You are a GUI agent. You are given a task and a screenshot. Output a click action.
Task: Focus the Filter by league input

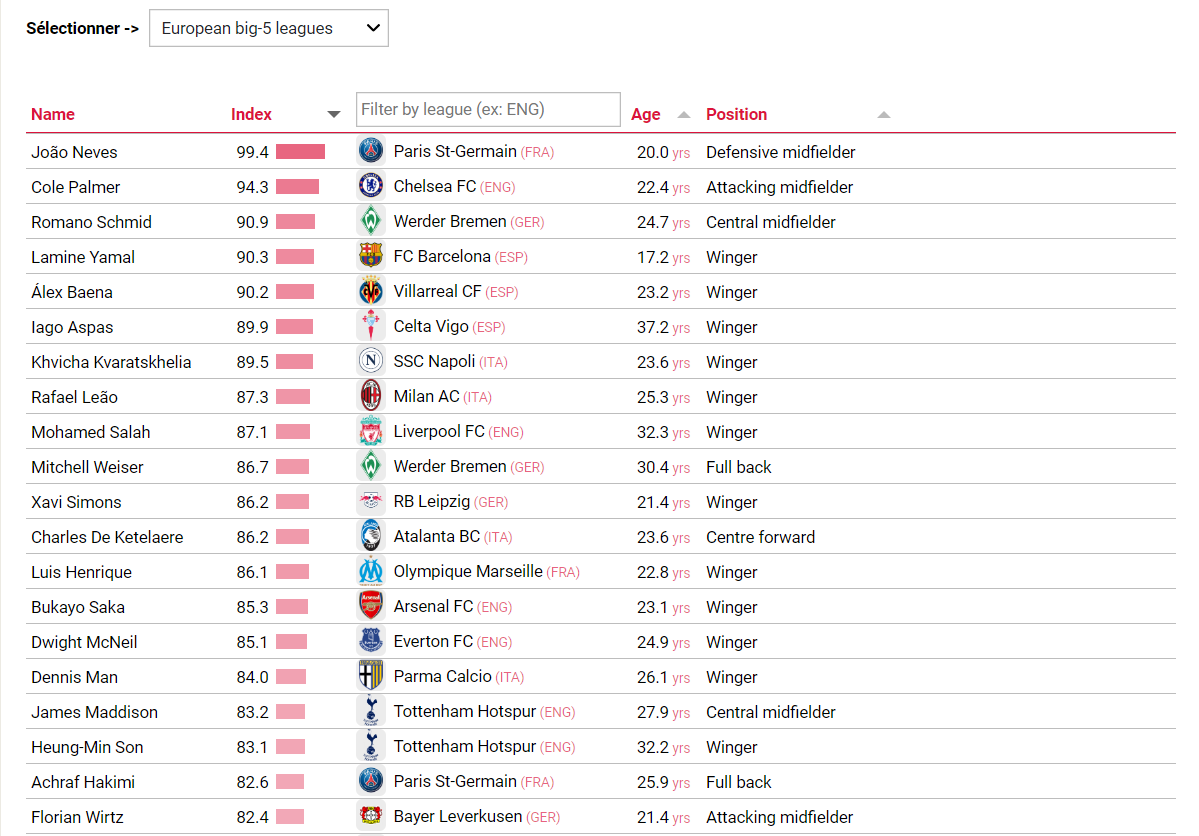488,109
